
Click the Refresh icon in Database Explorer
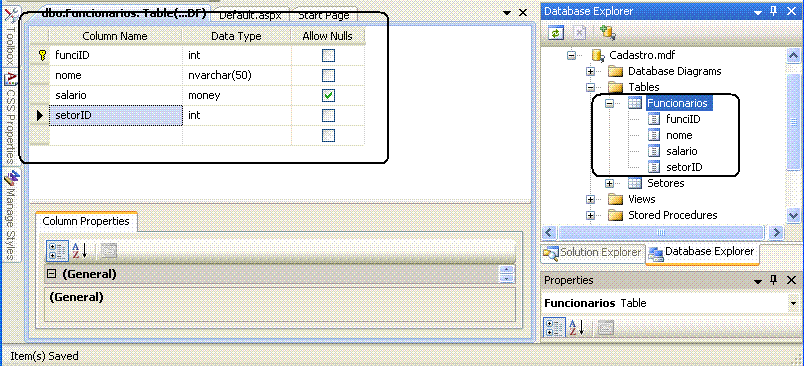[556, 33]
